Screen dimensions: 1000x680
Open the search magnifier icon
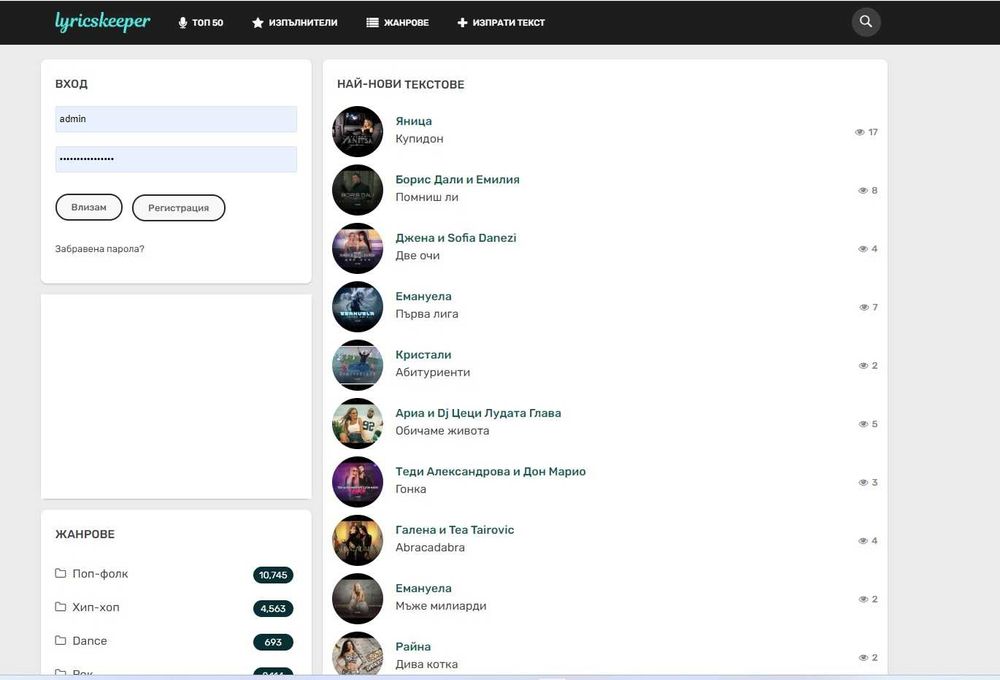click(865, 22)
